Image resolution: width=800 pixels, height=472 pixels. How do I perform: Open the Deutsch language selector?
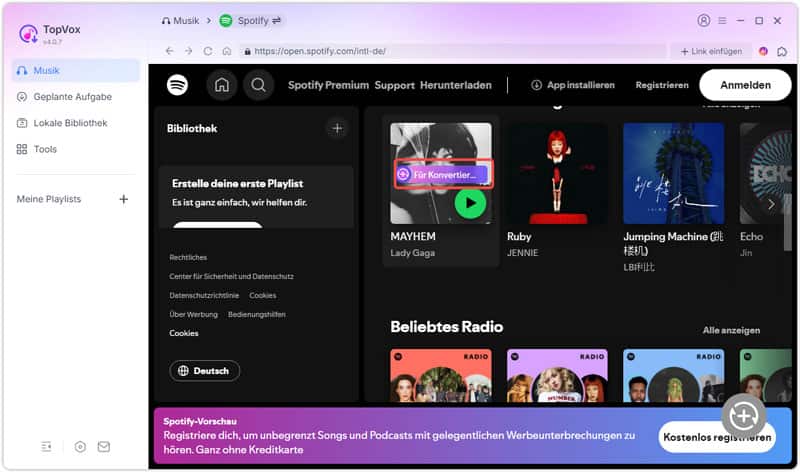(204, 371)
